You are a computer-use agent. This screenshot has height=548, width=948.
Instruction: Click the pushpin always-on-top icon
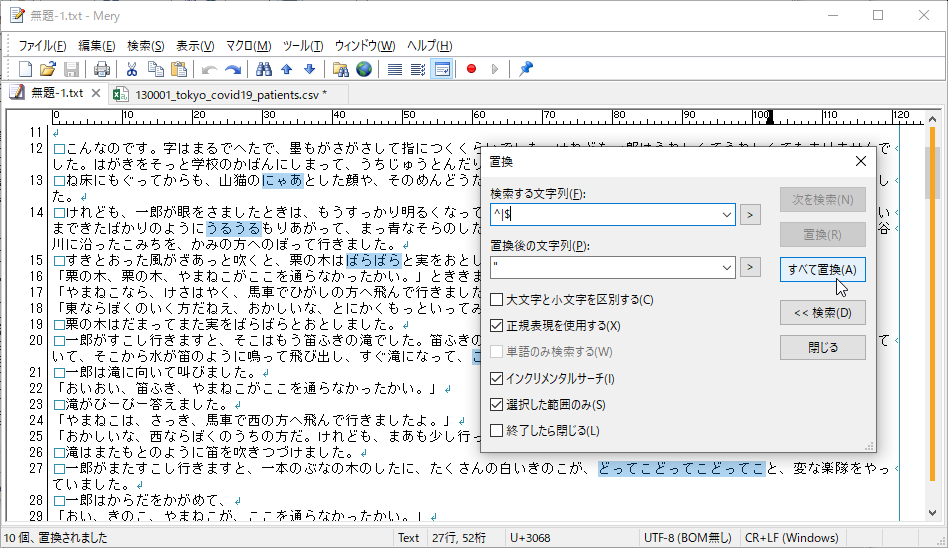click(525, 69)
